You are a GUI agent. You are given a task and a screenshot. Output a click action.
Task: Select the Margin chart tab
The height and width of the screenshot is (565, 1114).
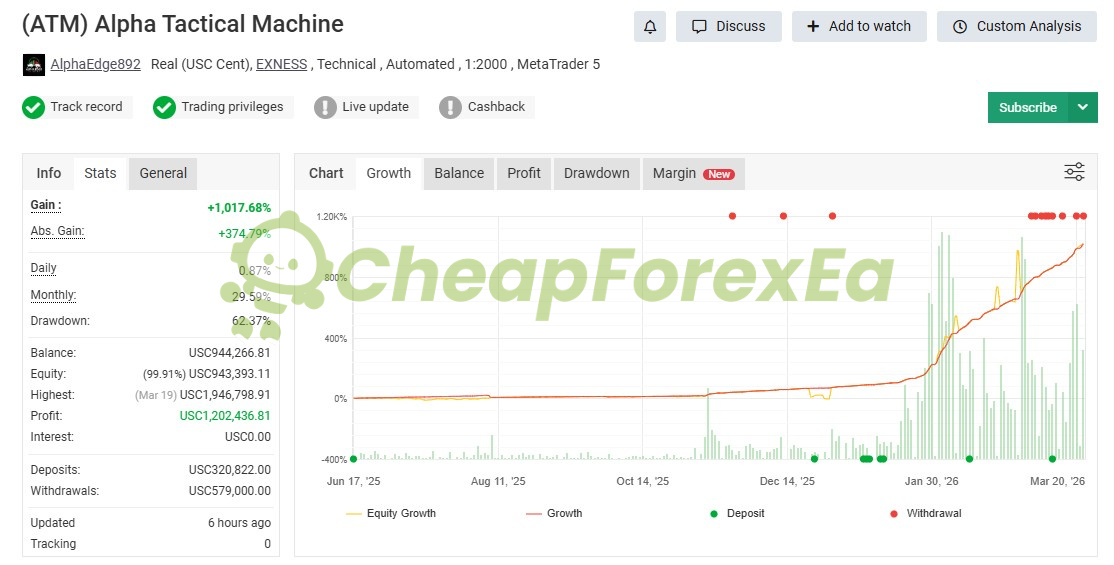tap(693, 173)
